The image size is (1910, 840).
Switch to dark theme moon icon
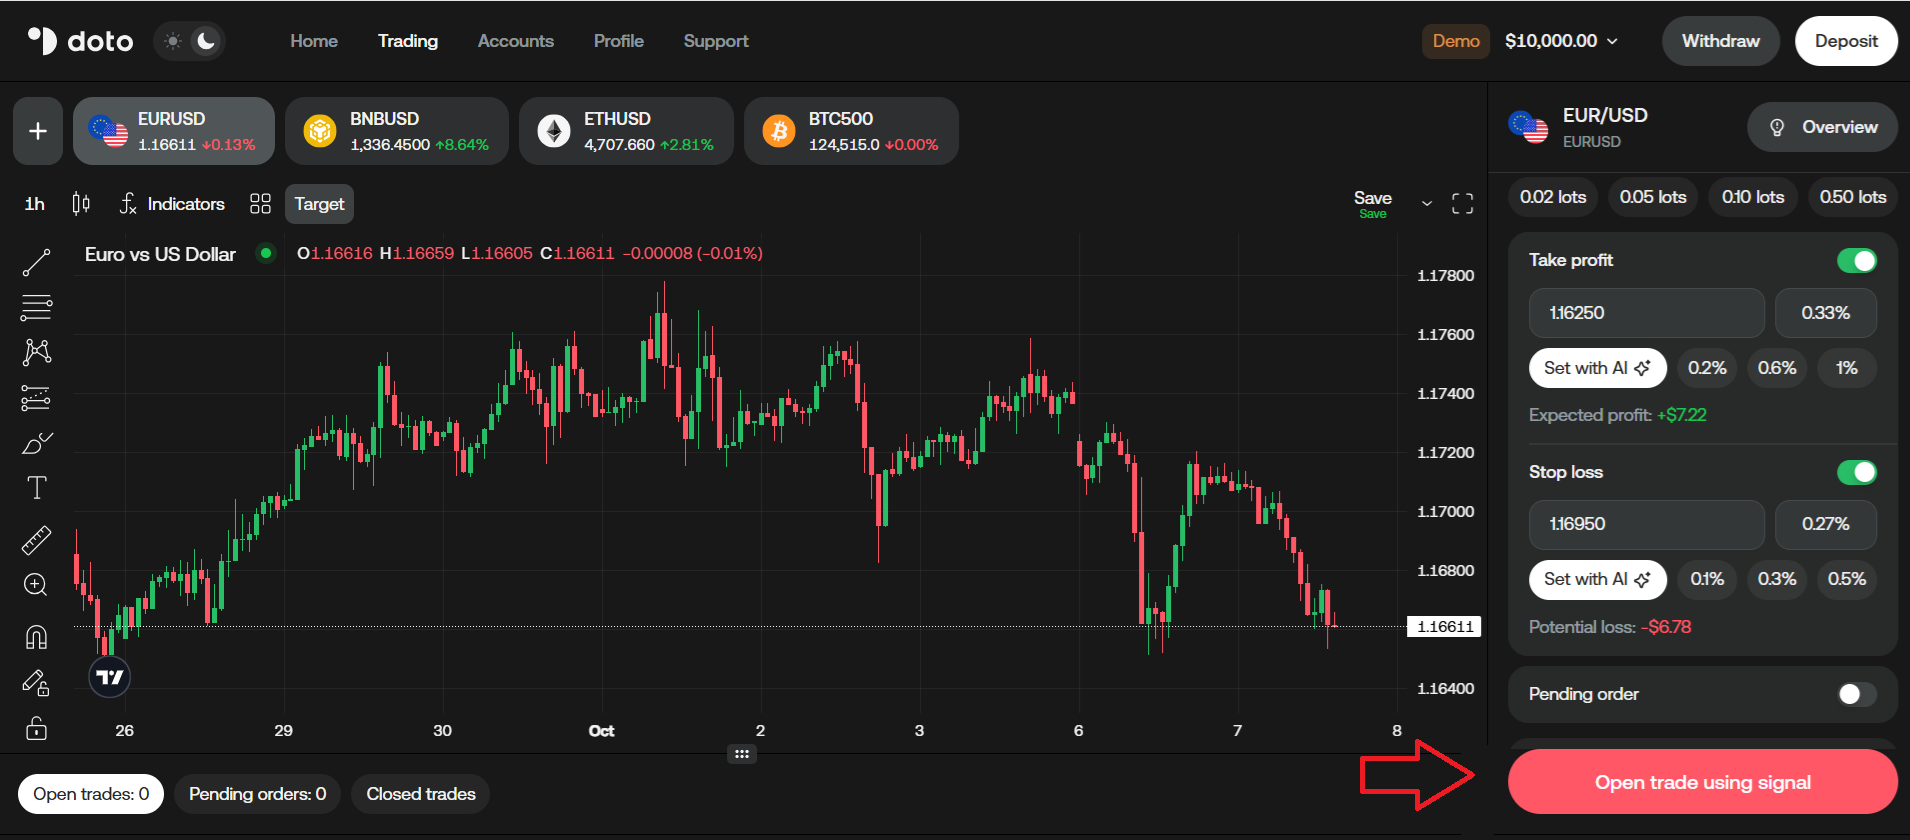click(x=206, y=41)
